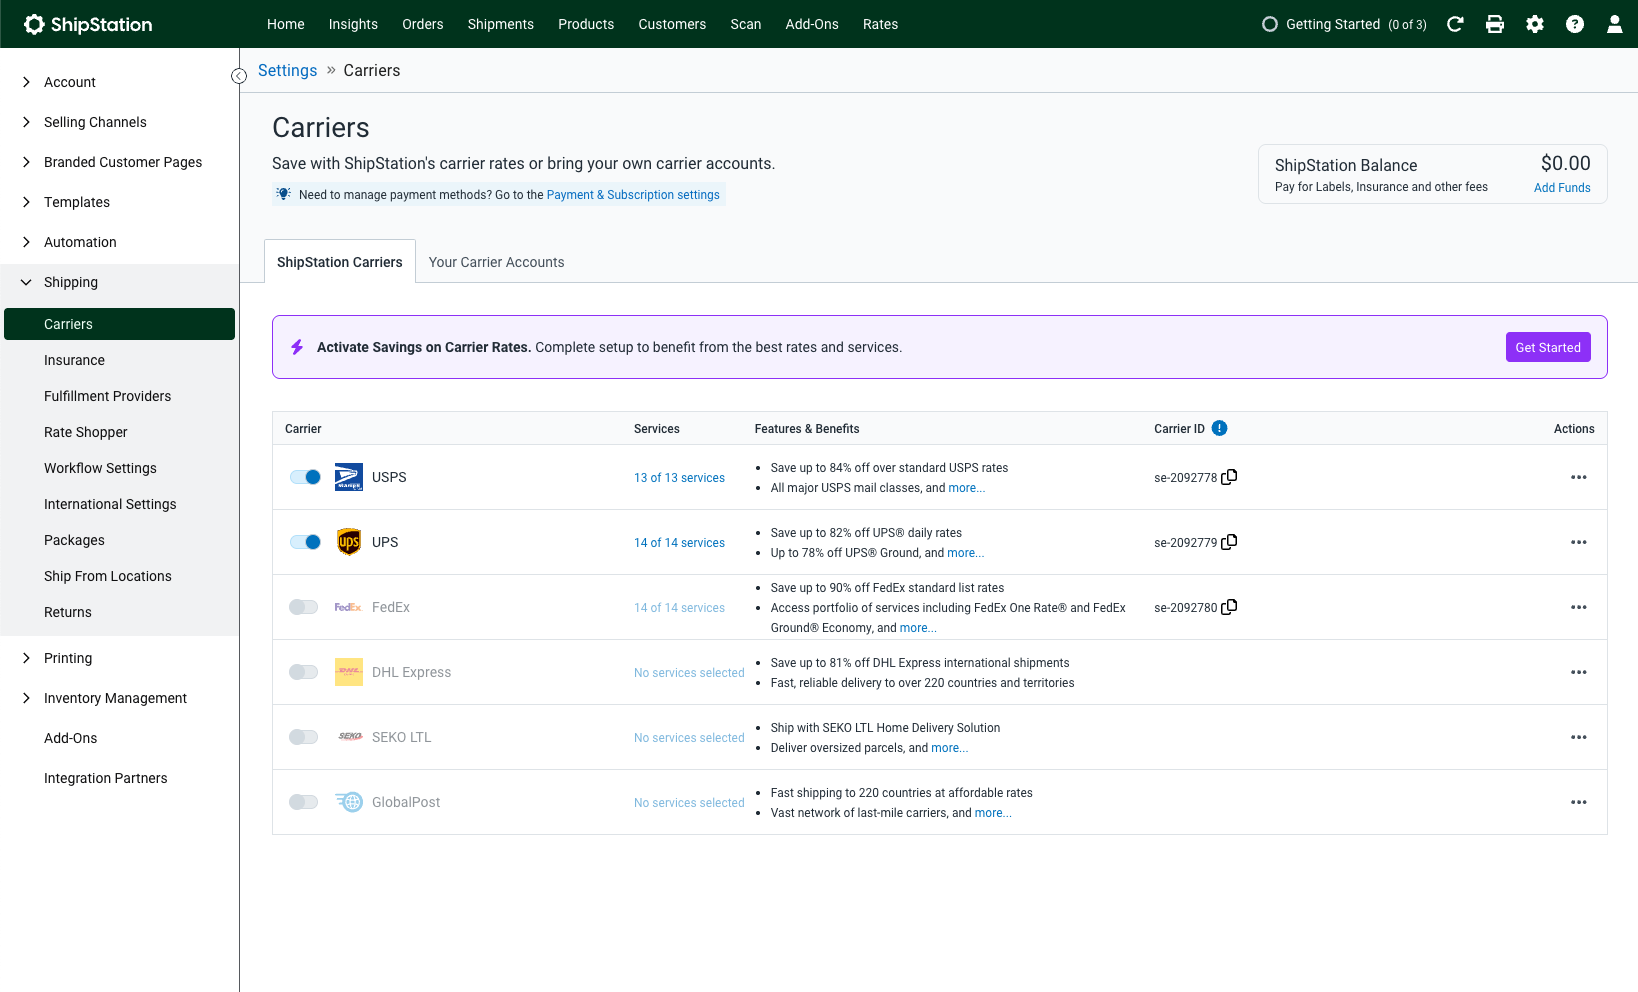Open actions menu for DHL Express row
The width and height of the screenshot is (1638, 992).
click(1579, 672)
